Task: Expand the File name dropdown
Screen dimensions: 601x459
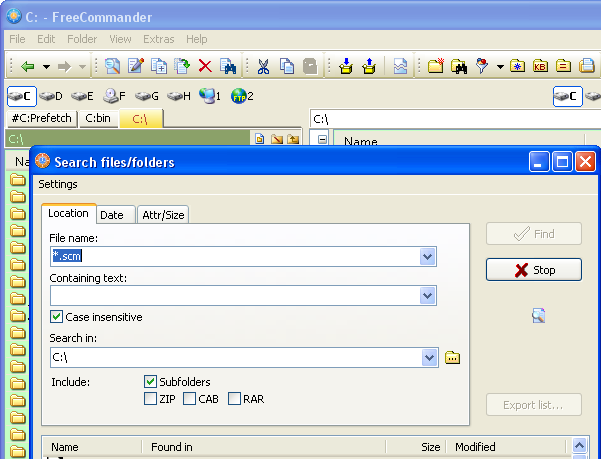Action: [427, 256]
